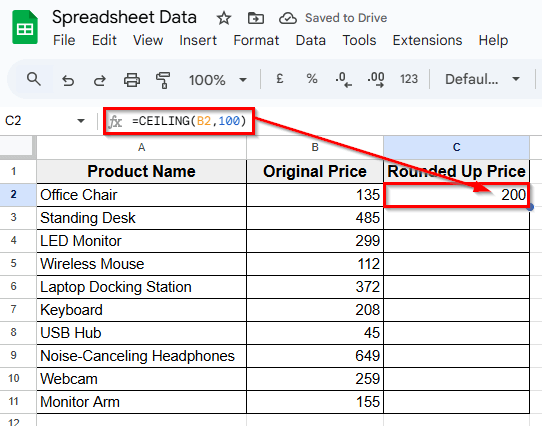
Task: Open the Format menu
Action: tap(256, 40)
